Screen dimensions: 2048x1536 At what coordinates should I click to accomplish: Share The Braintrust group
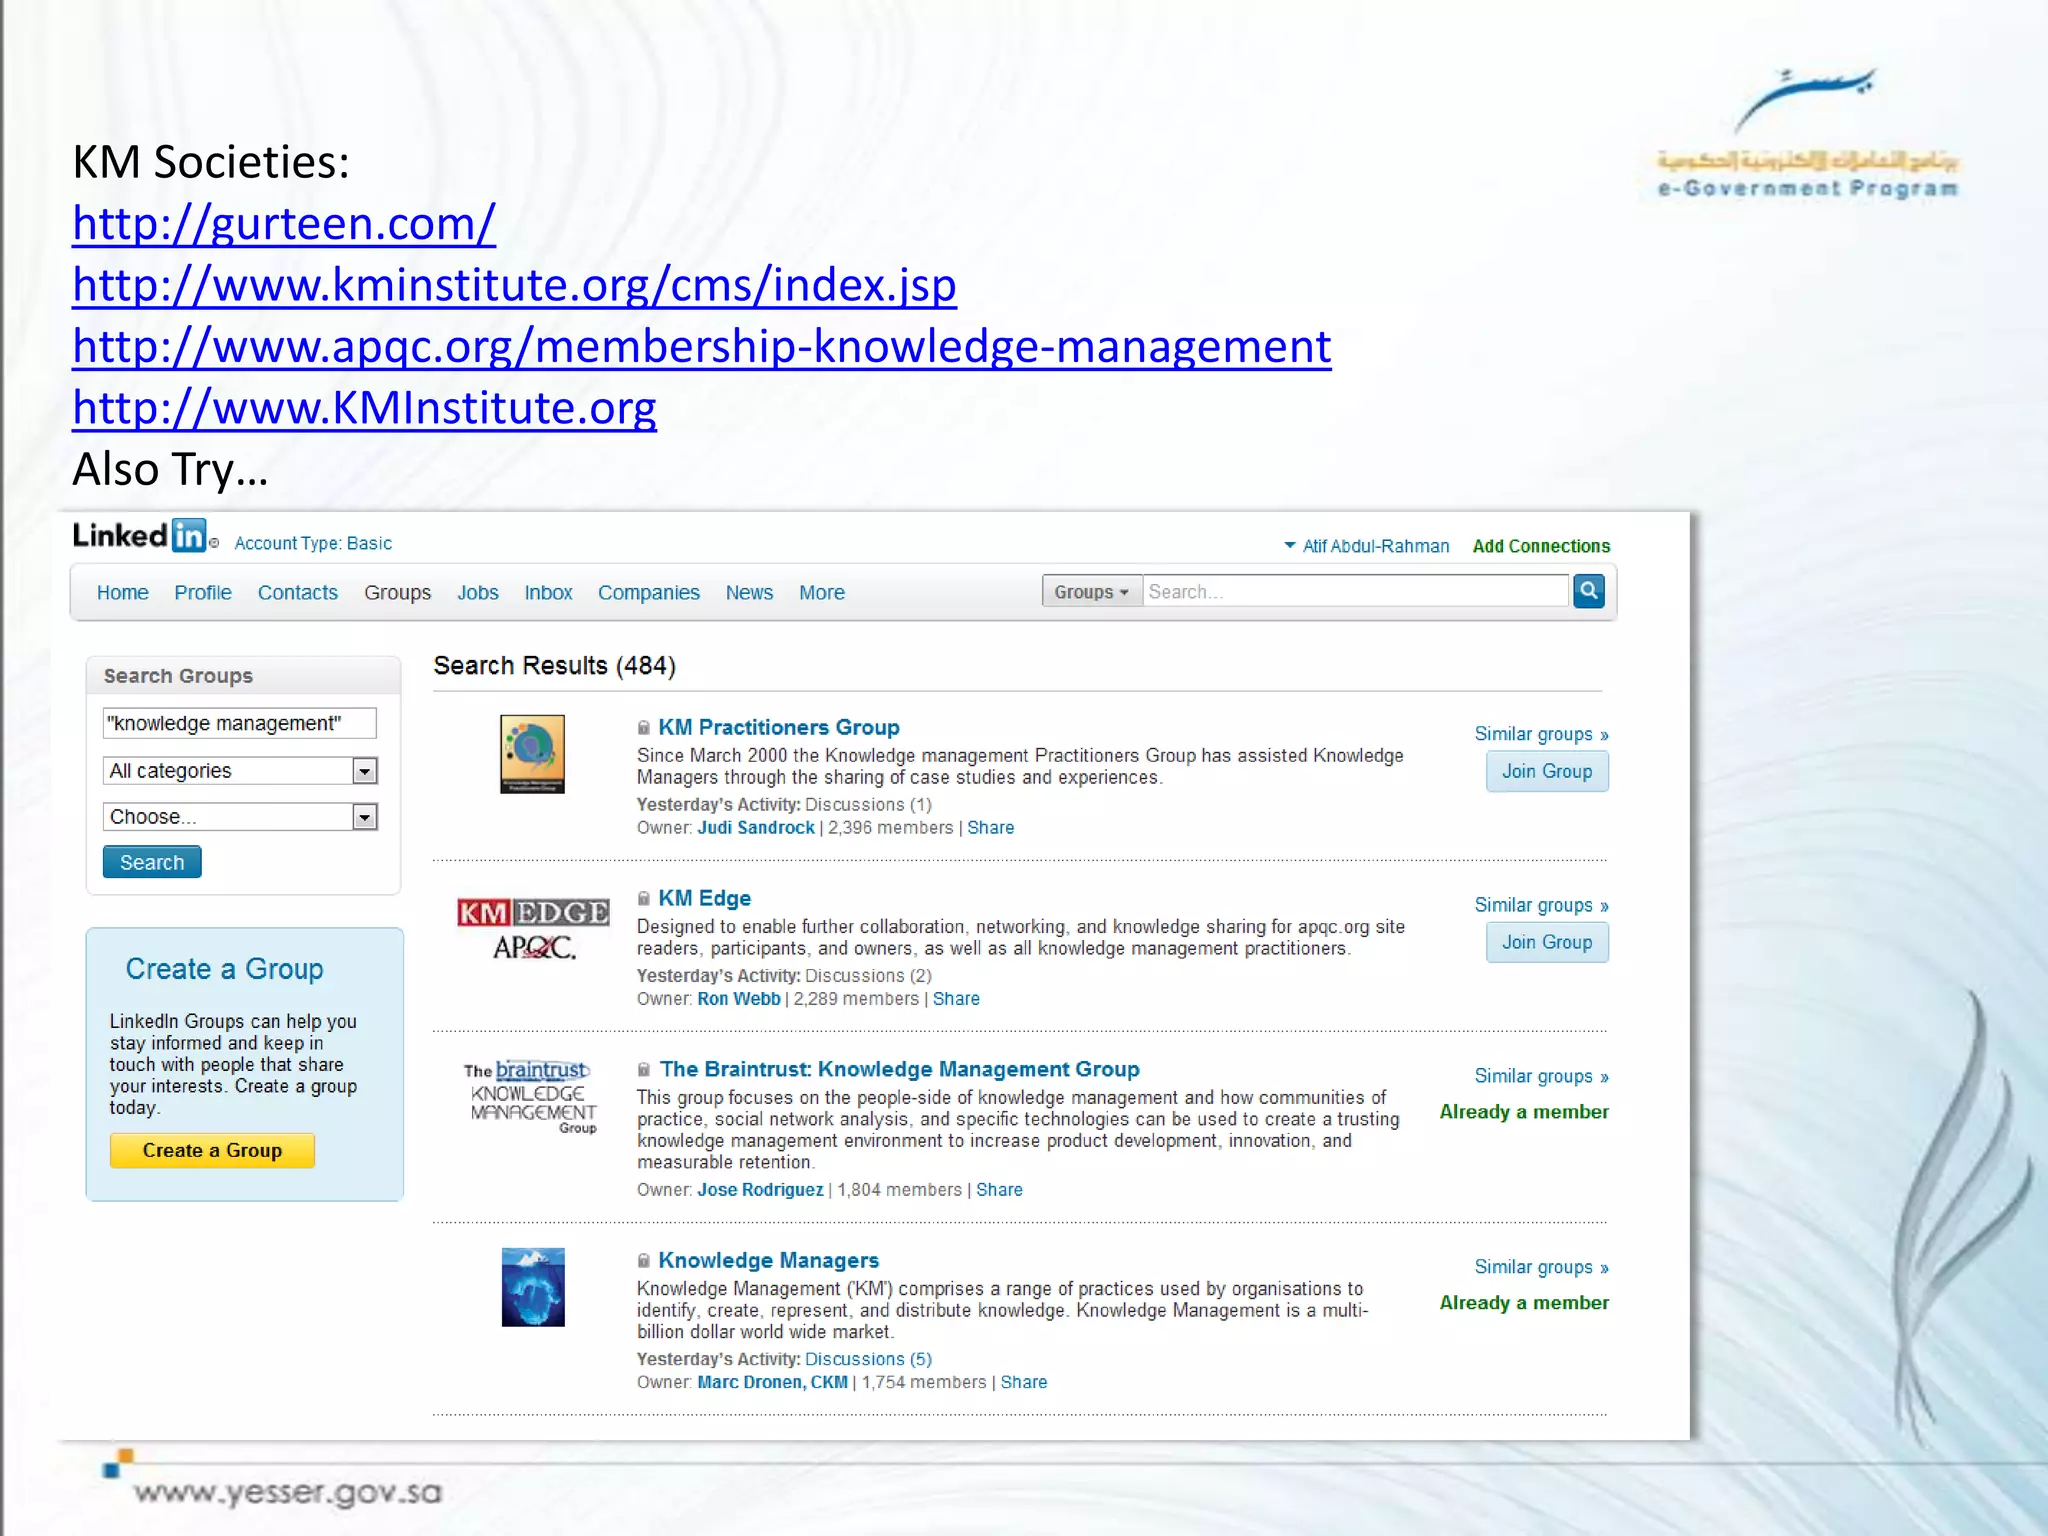[x=999, y=1190]
